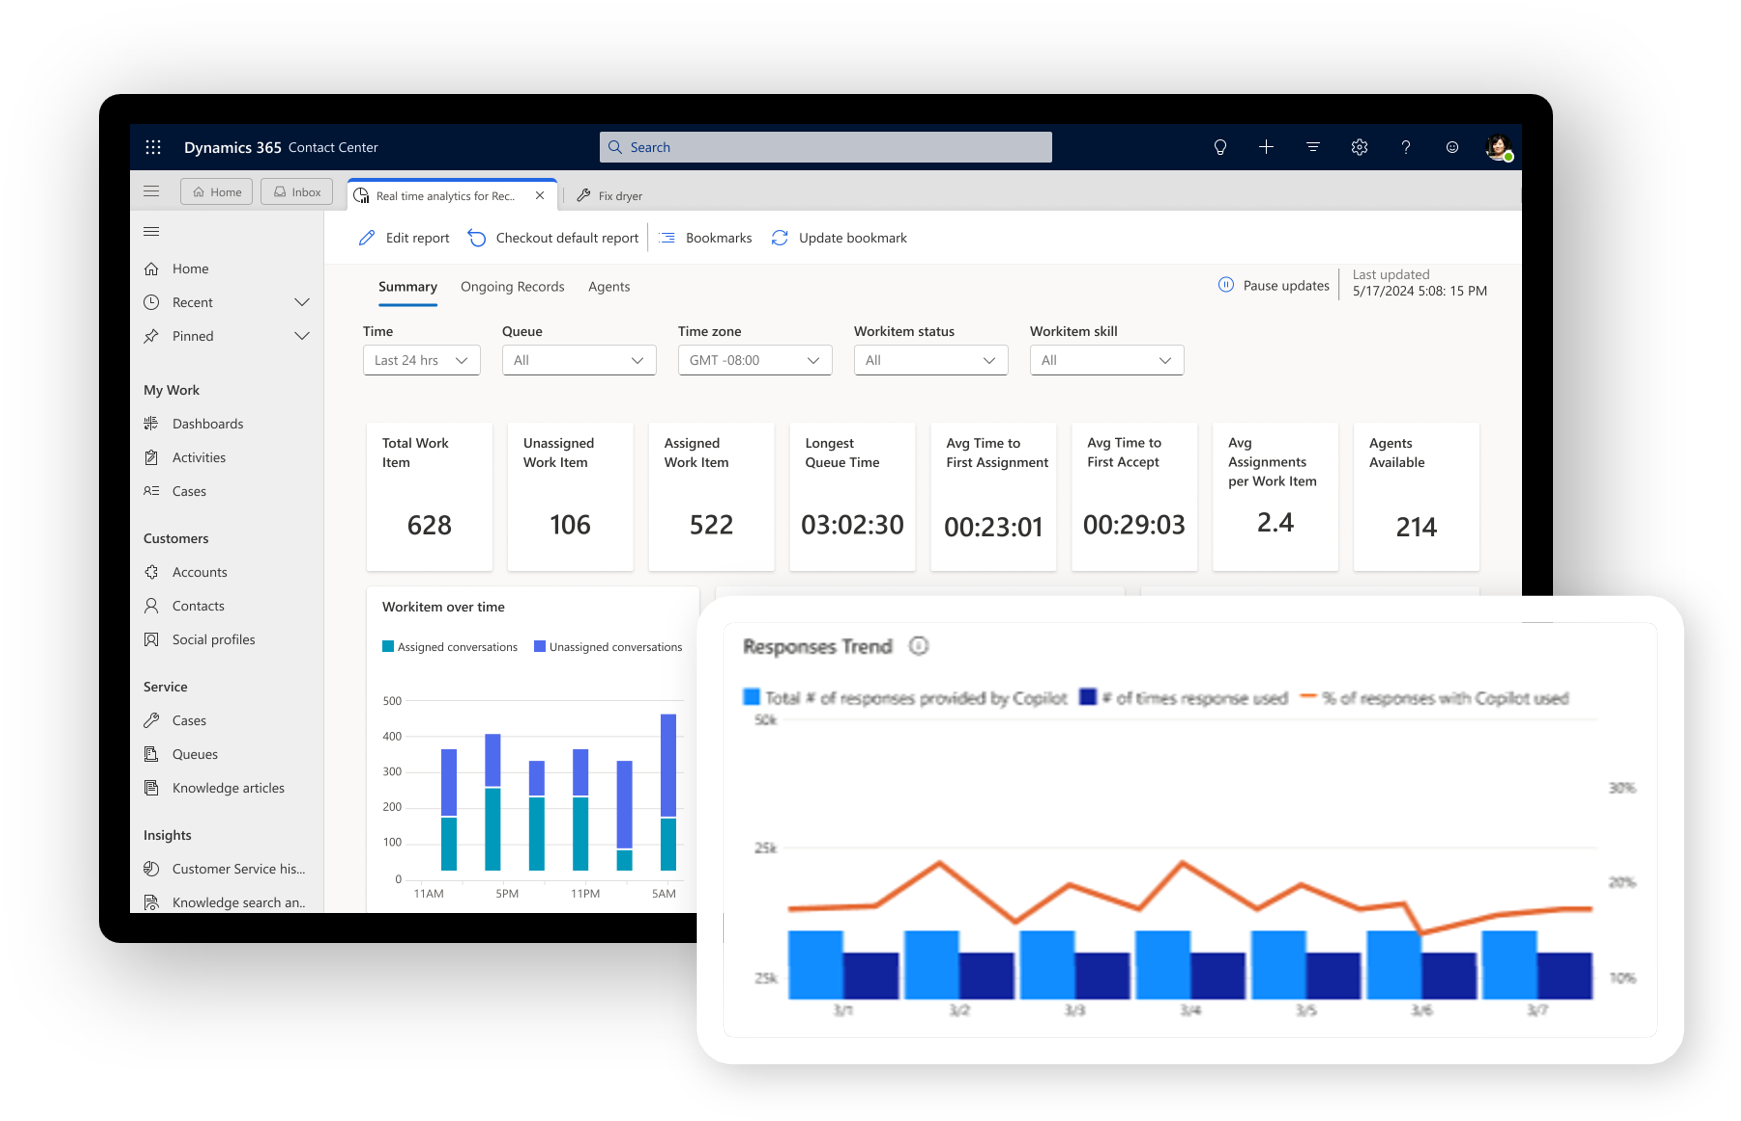1741x1121 pixels.
Task: Open the user profile avatar
Action: (1498, 148)
